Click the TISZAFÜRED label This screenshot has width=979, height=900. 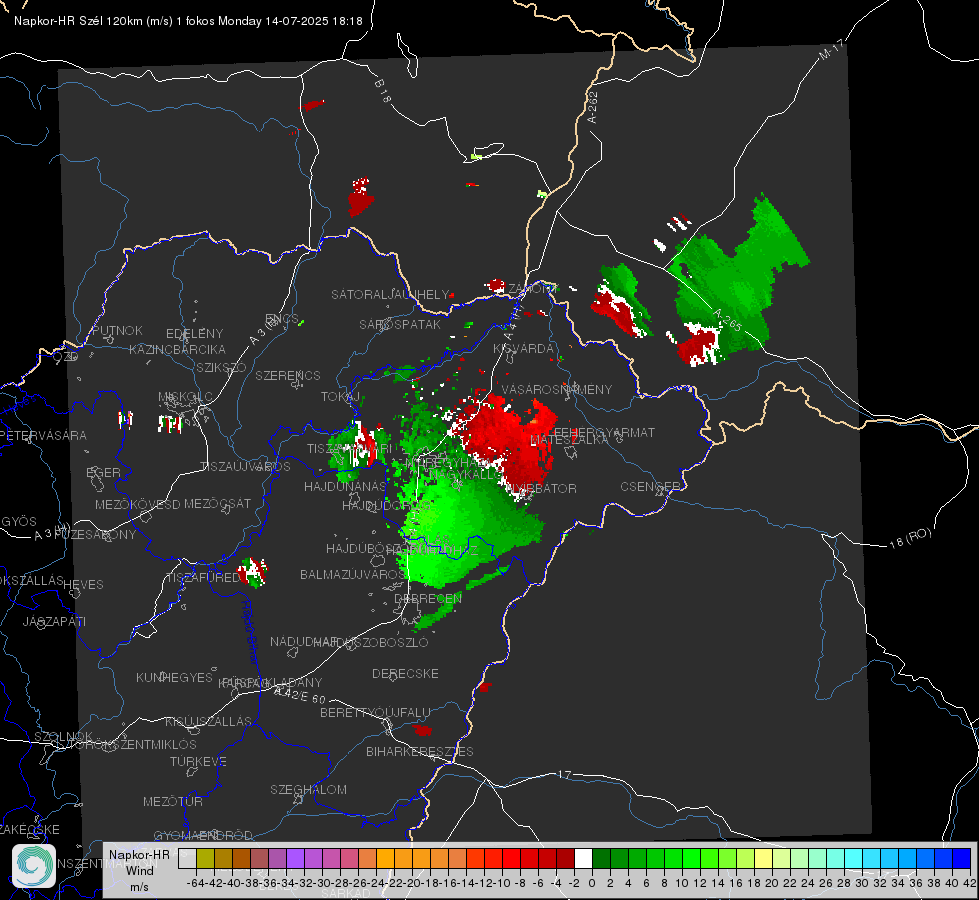(x=203, y=578)
